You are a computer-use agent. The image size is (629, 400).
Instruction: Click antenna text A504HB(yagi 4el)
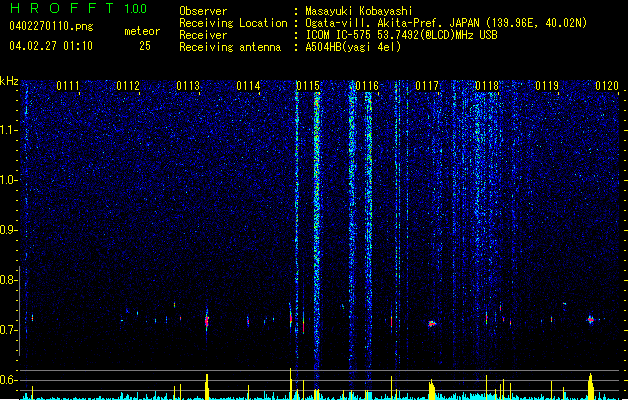point(353,47)
